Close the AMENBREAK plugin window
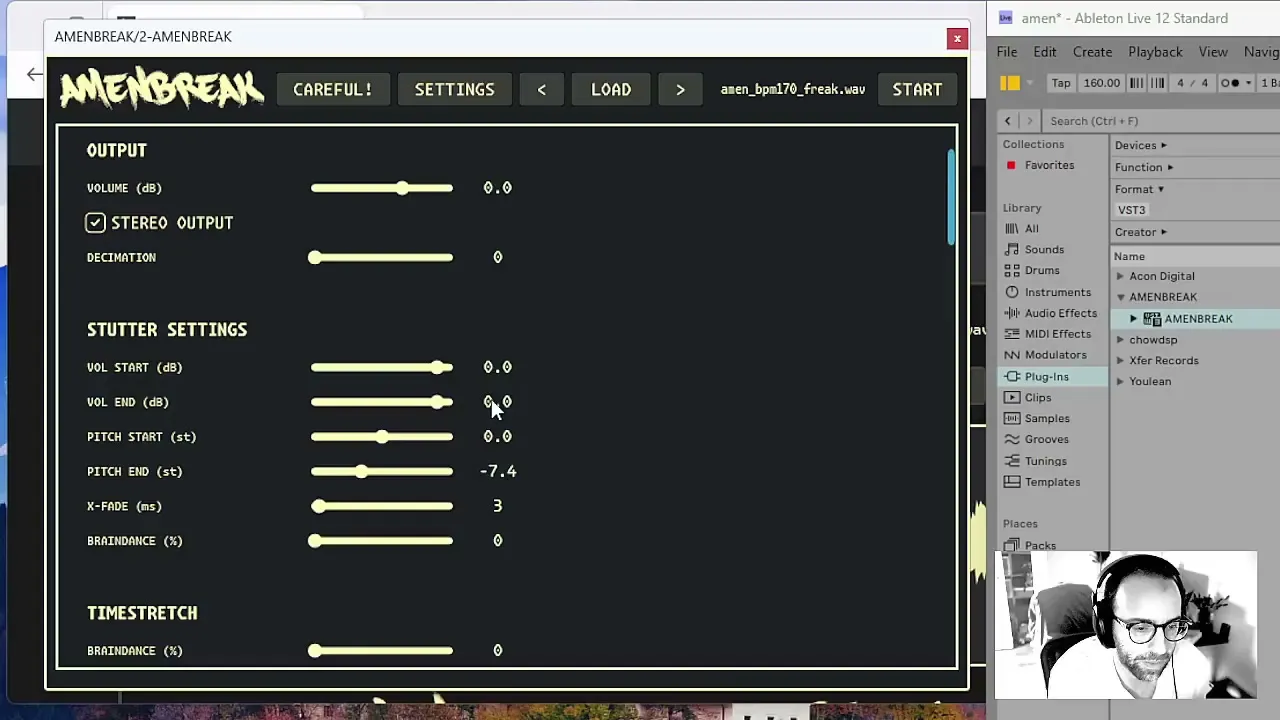 (957, 39)
